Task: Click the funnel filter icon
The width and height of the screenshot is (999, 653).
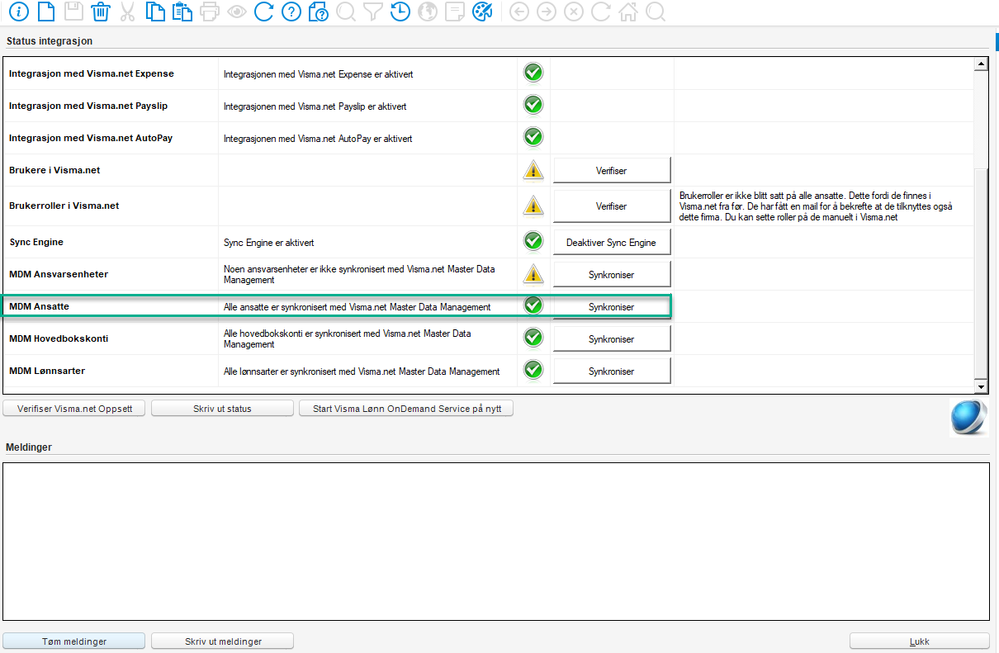Action: pos(373,11)
